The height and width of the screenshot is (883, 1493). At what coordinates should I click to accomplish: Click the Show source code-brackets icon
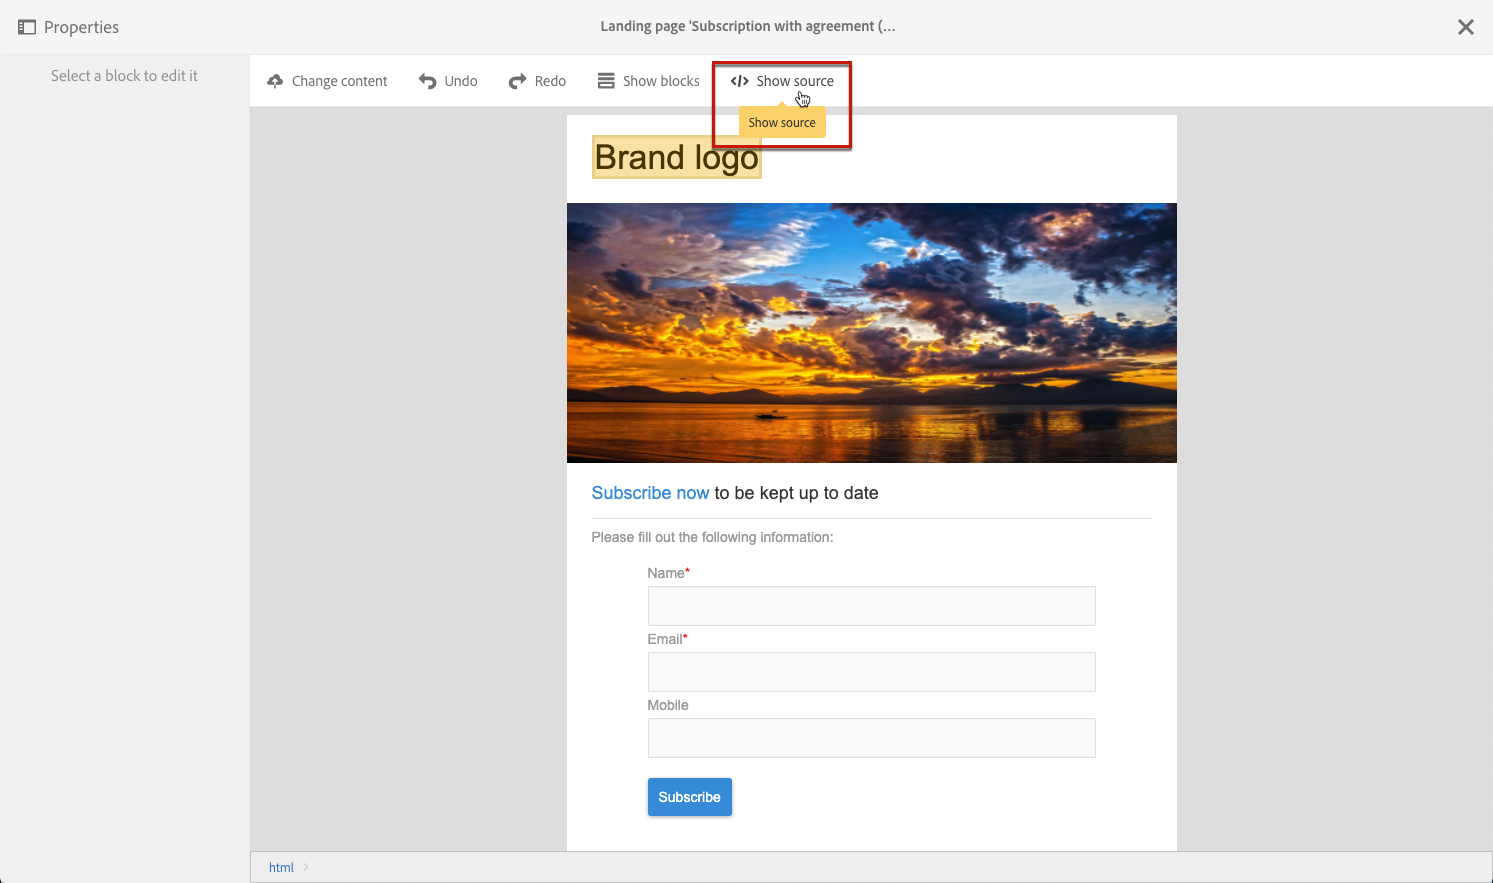click(x=739, y=81)
